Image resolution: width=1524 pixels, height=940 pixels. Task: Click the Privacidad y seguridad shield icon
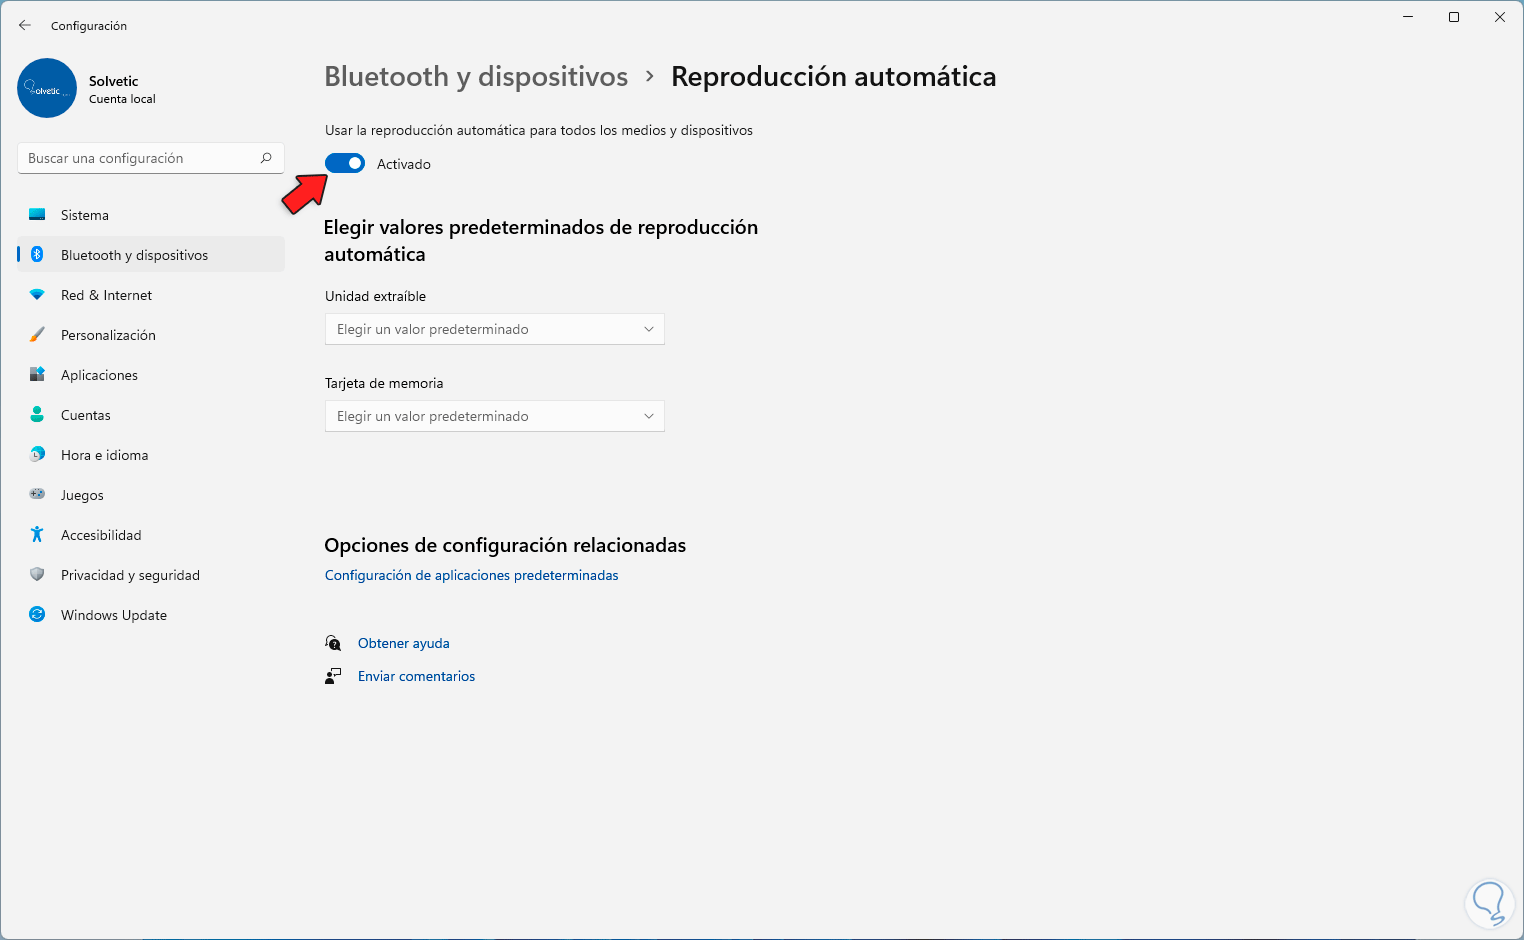pyautogui.click(x=37, y=575)
